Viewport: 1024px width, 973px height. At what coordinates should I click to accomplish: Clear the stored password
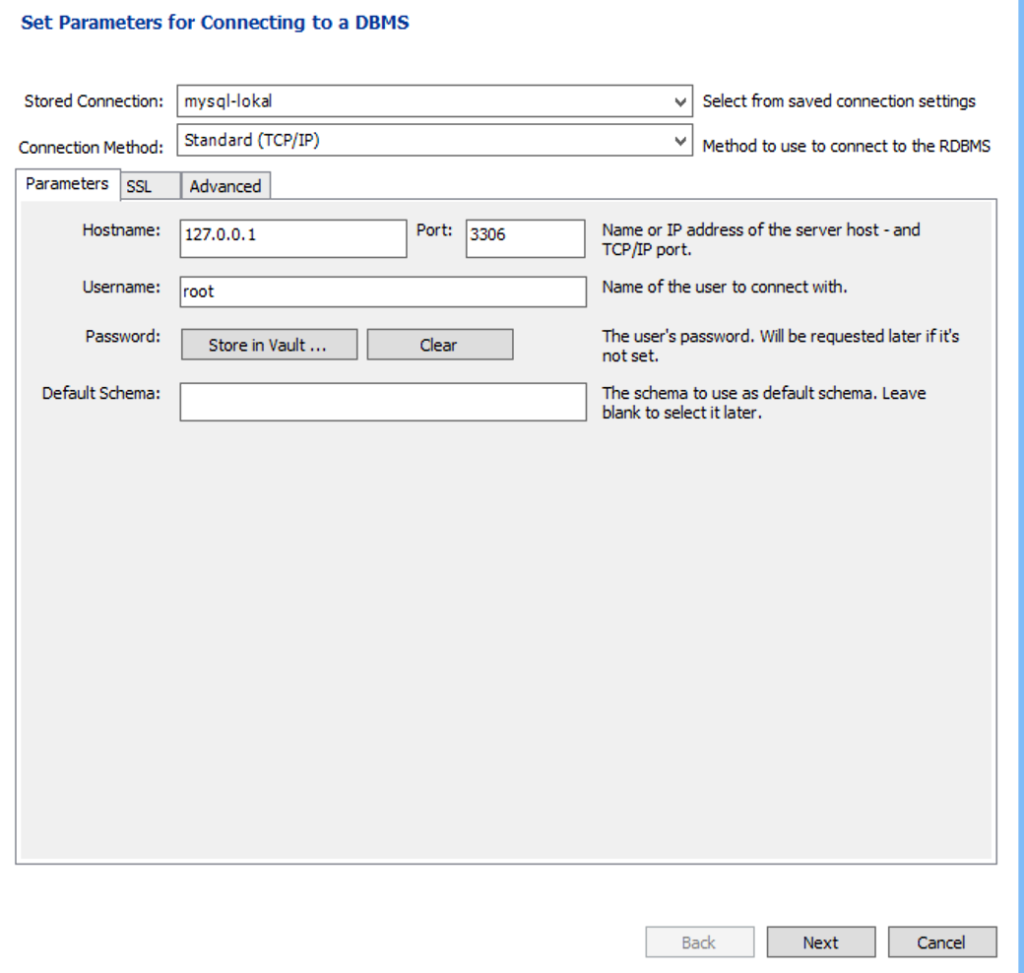click(440, 344)
